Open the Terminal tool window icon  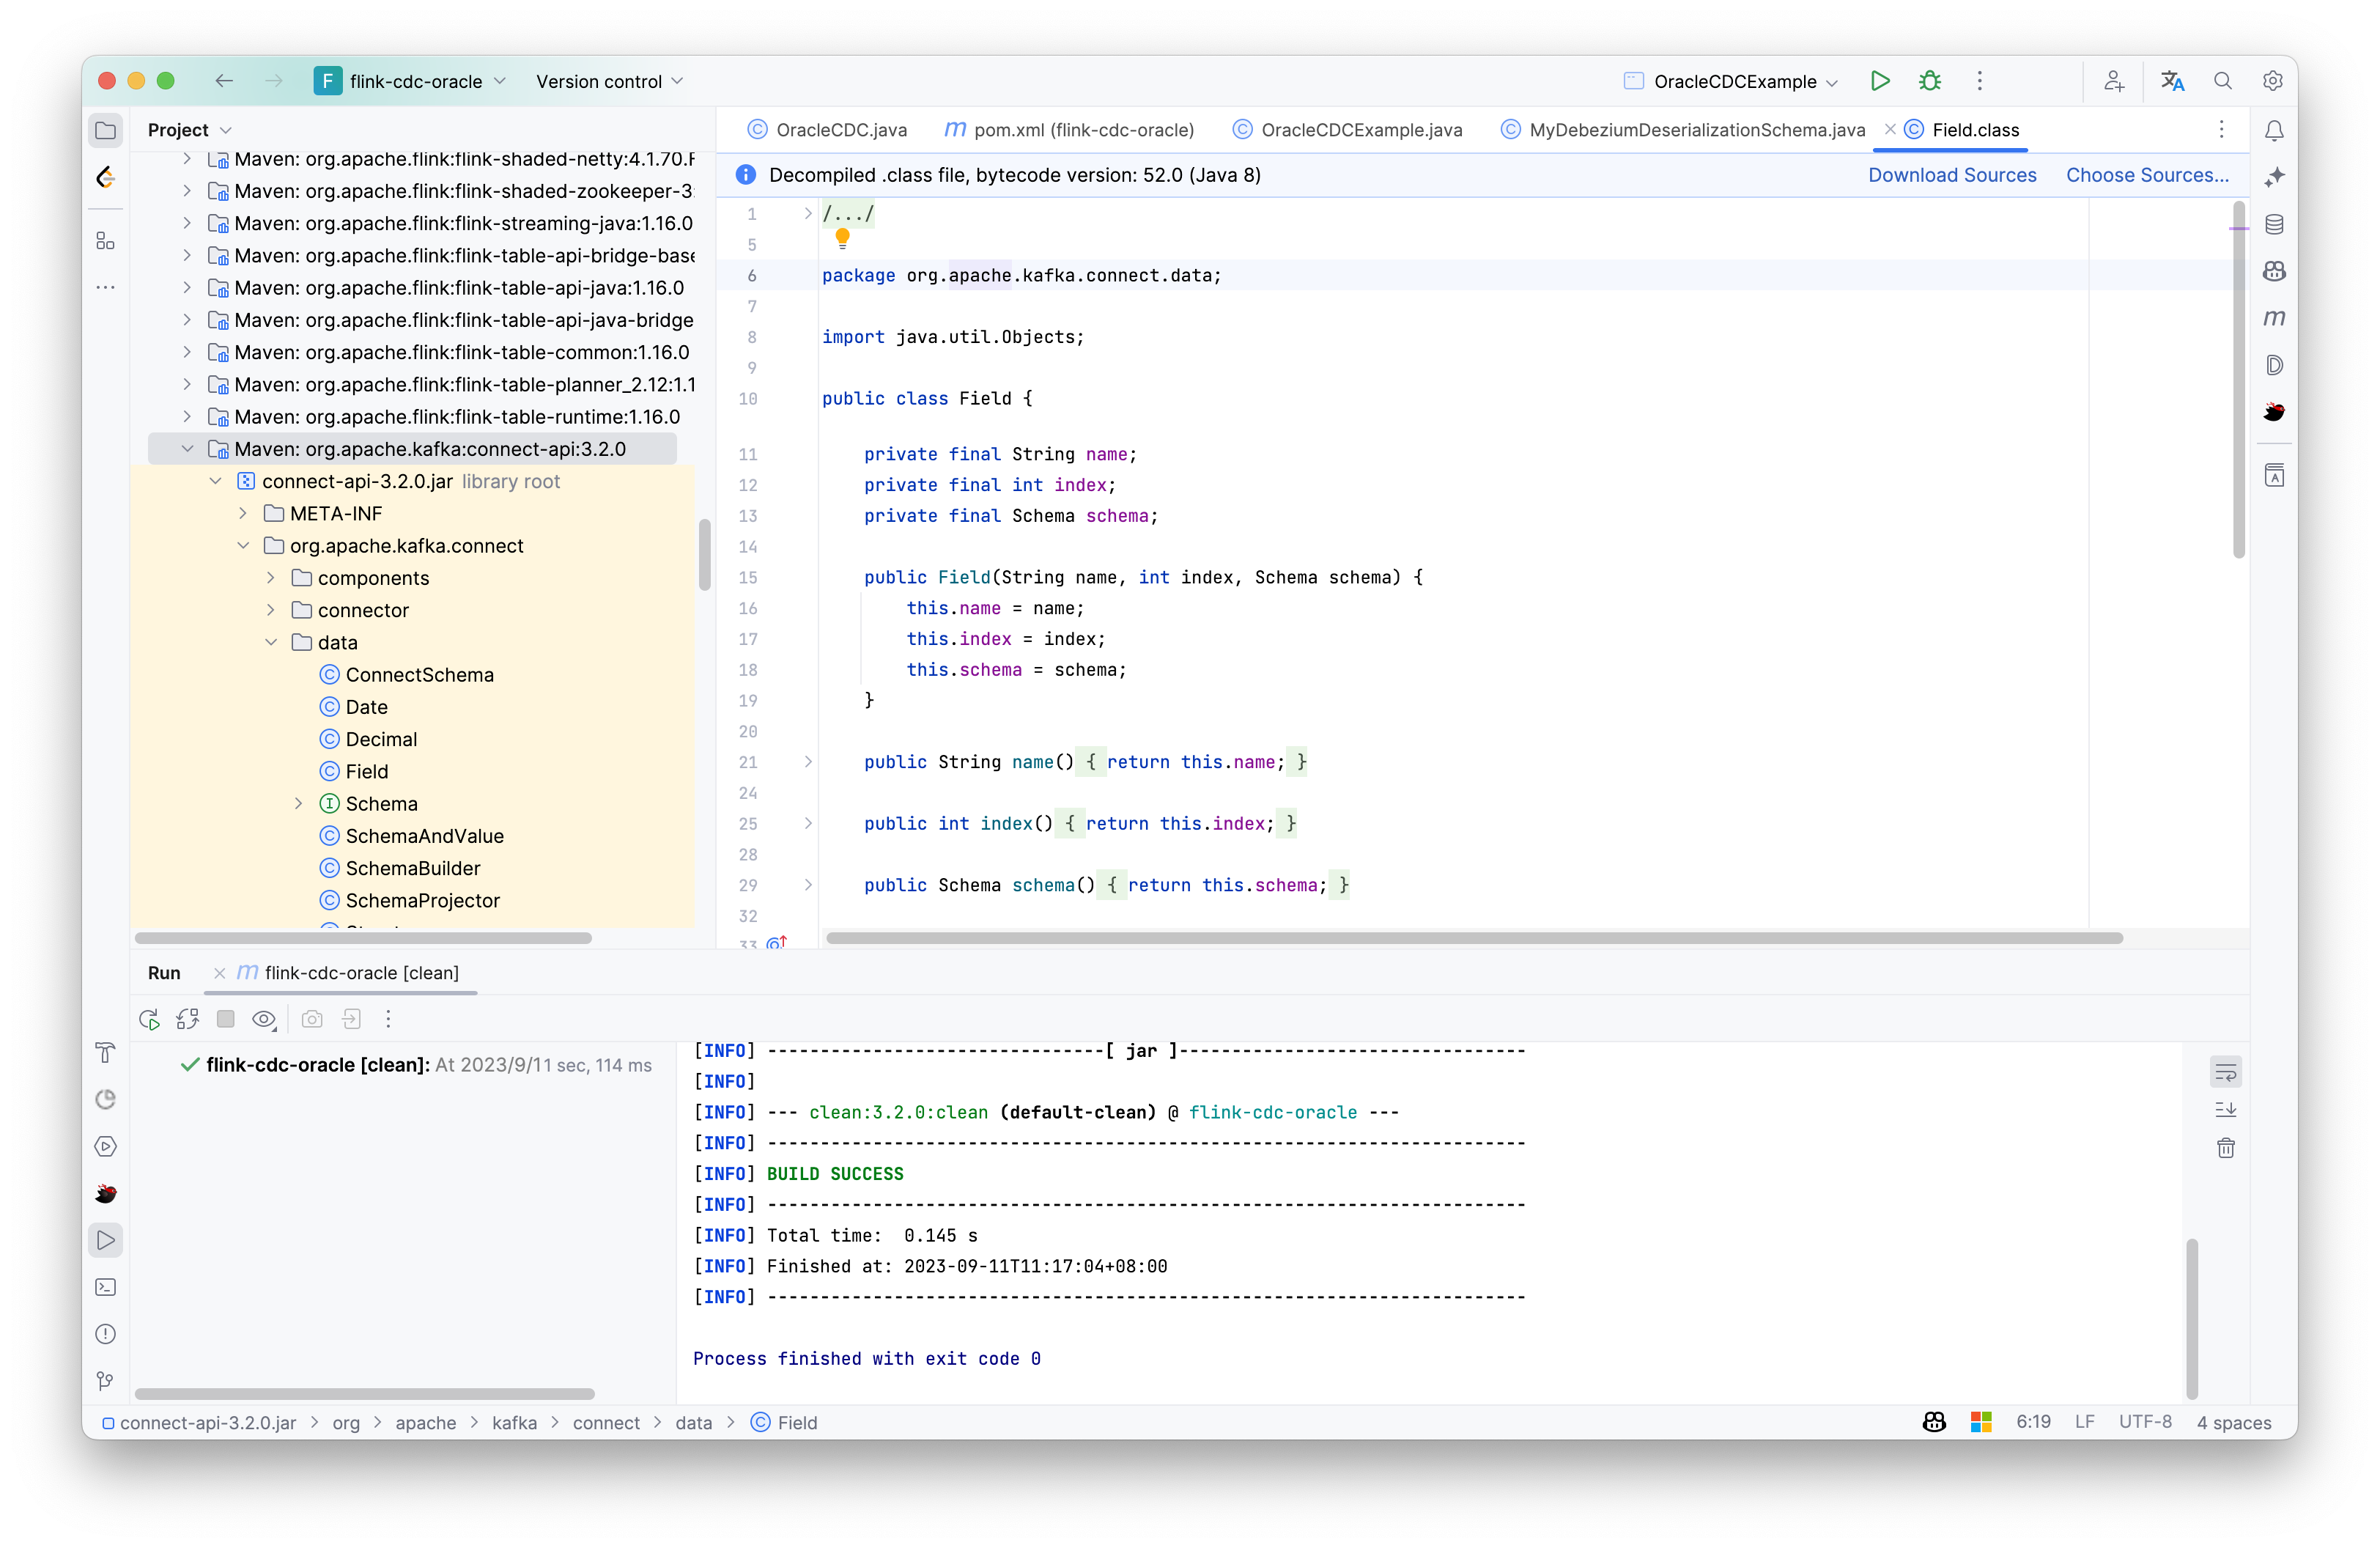tap(106, 1287)
